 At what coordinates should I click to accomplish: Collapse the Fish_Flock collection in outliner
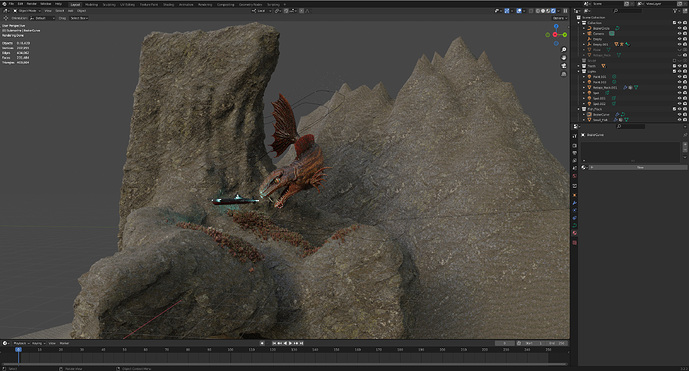click(x=579, y=109)
